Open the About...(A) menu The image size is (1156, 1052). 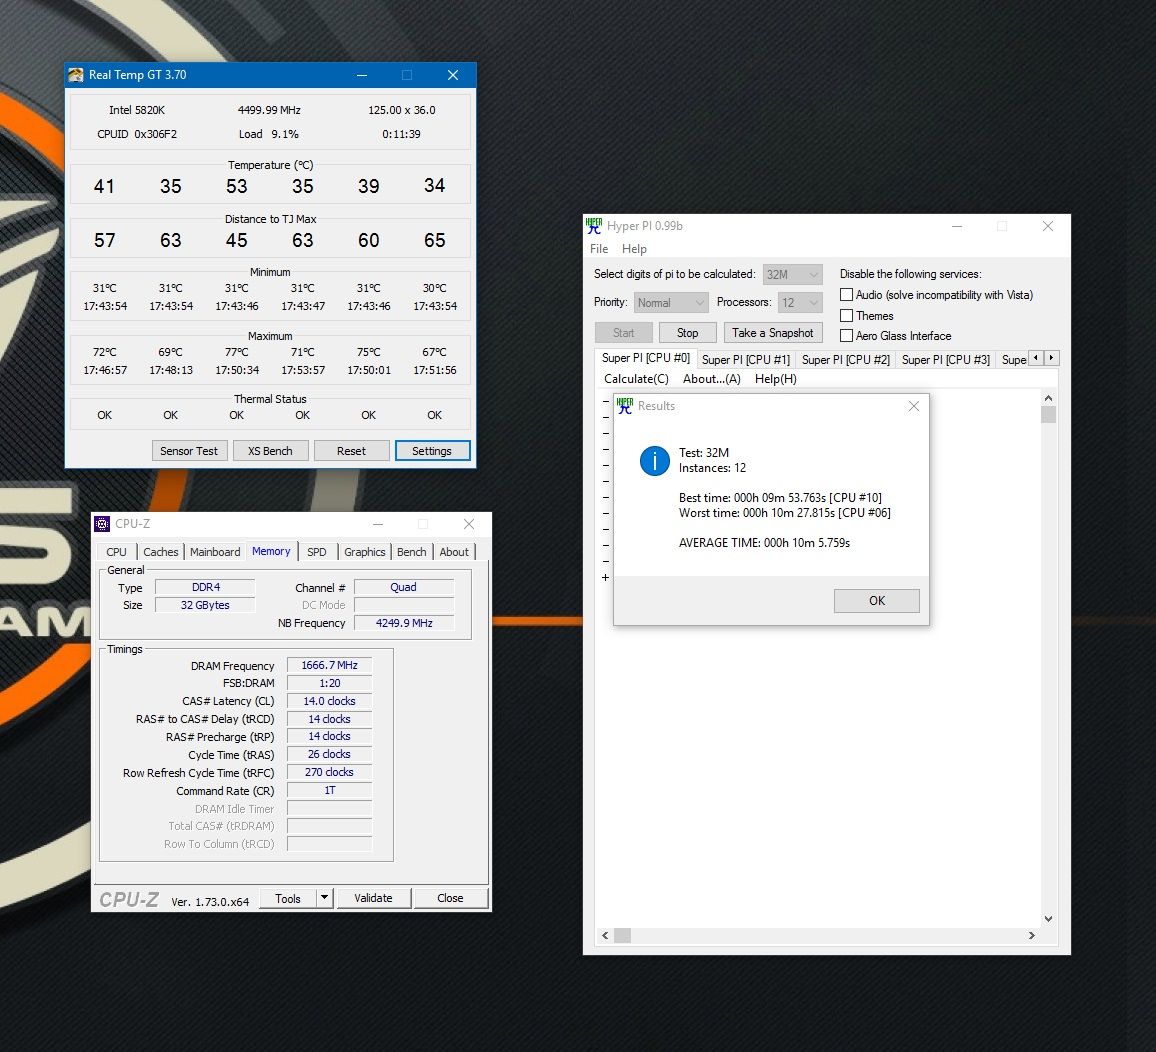(x=711, y=379)
